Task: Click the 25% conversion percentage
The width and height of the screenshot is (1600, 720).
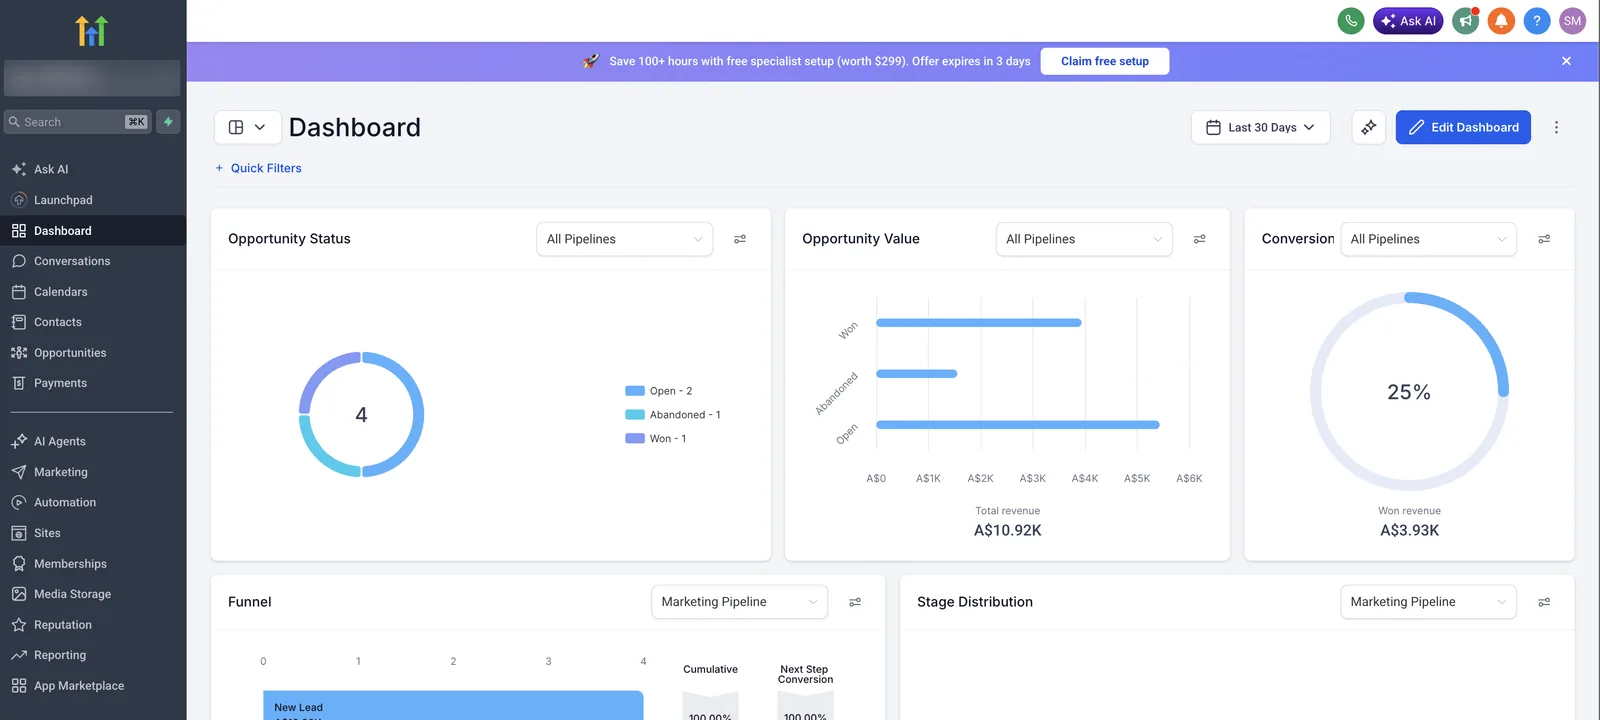Action: 1409,392
